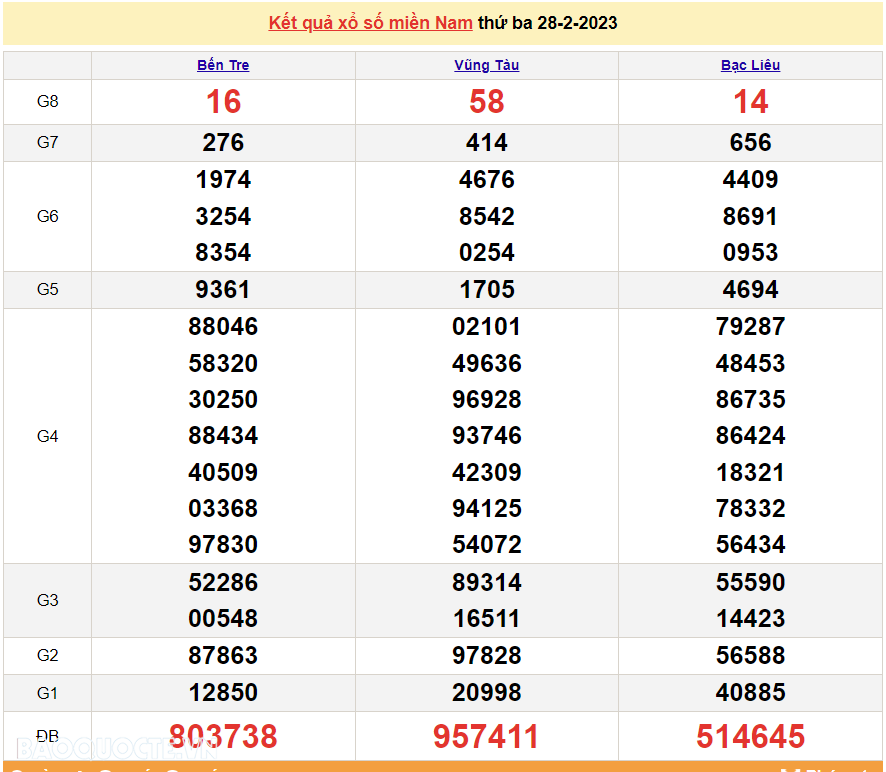
Task: Select the red G8 number 58 for Vũng Tàu
Action: 486,102
